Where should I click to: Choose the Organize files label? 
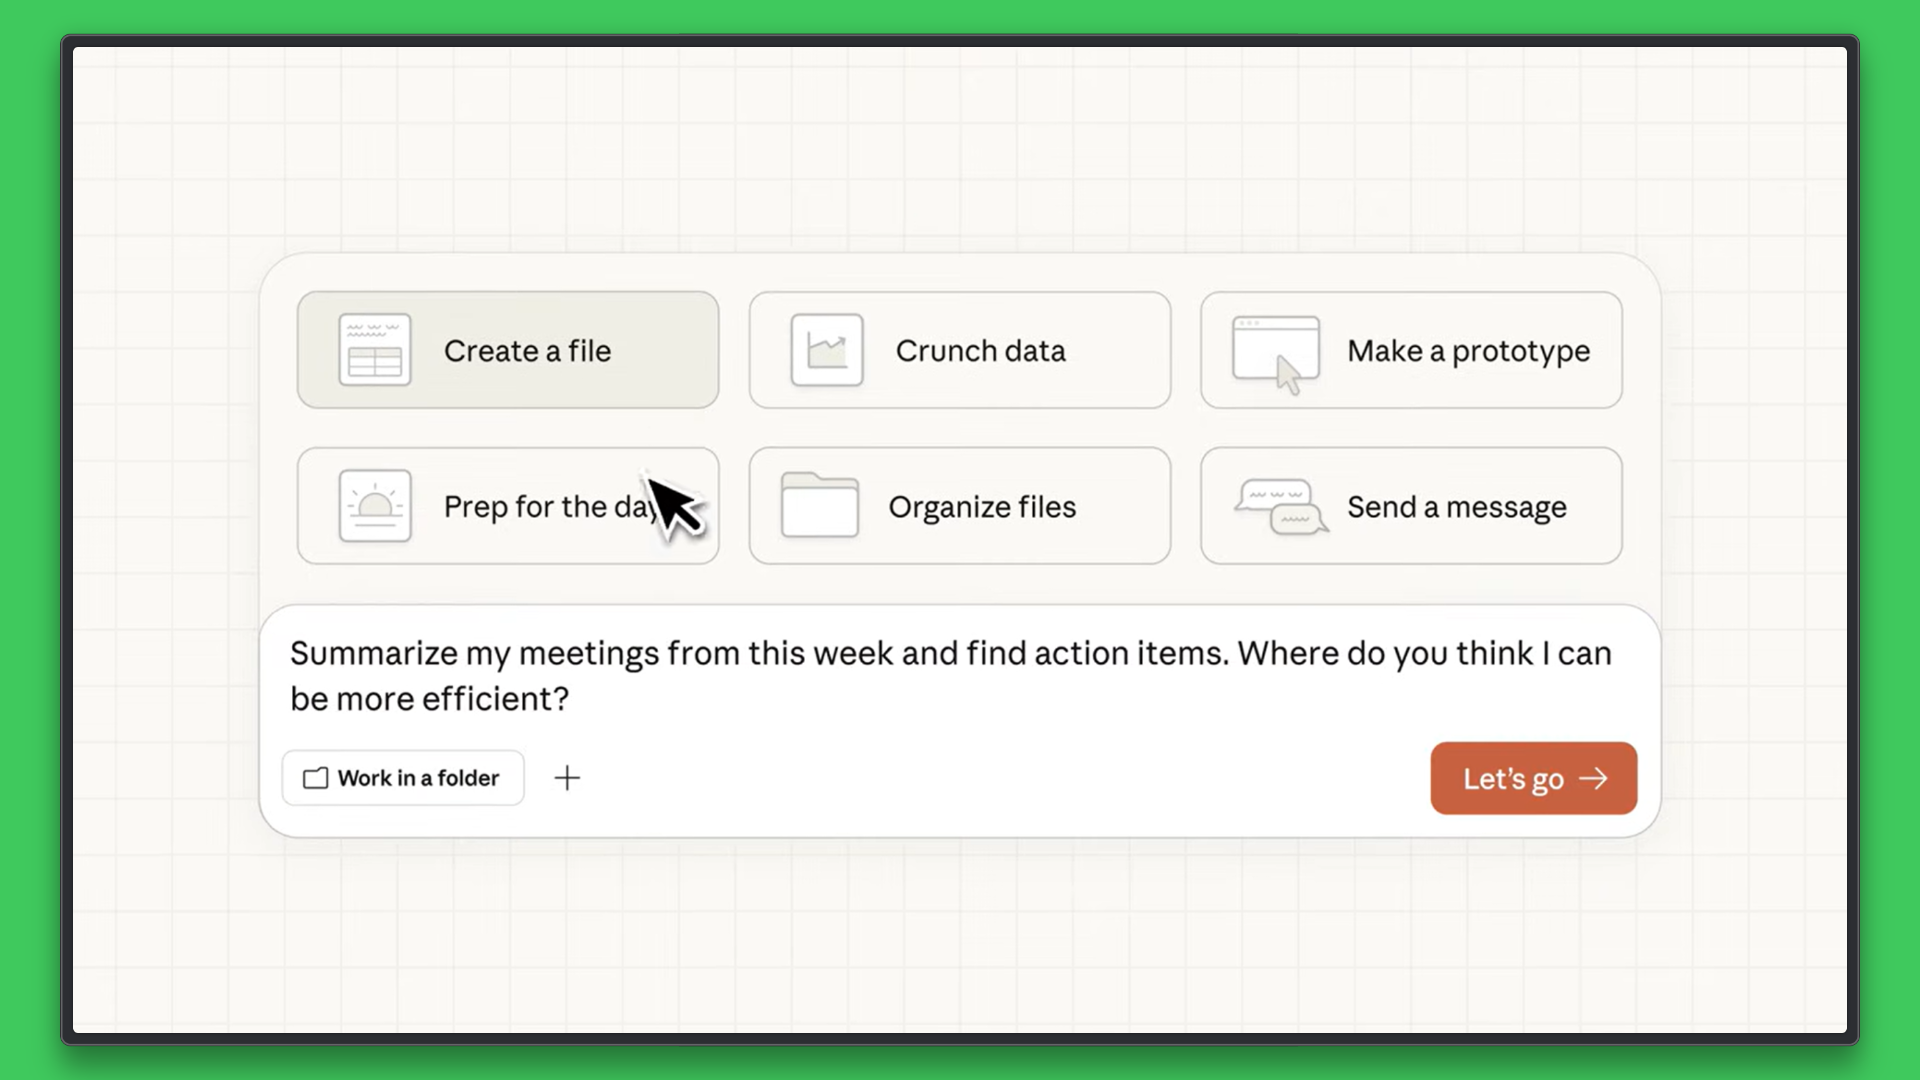pos(982,507)
